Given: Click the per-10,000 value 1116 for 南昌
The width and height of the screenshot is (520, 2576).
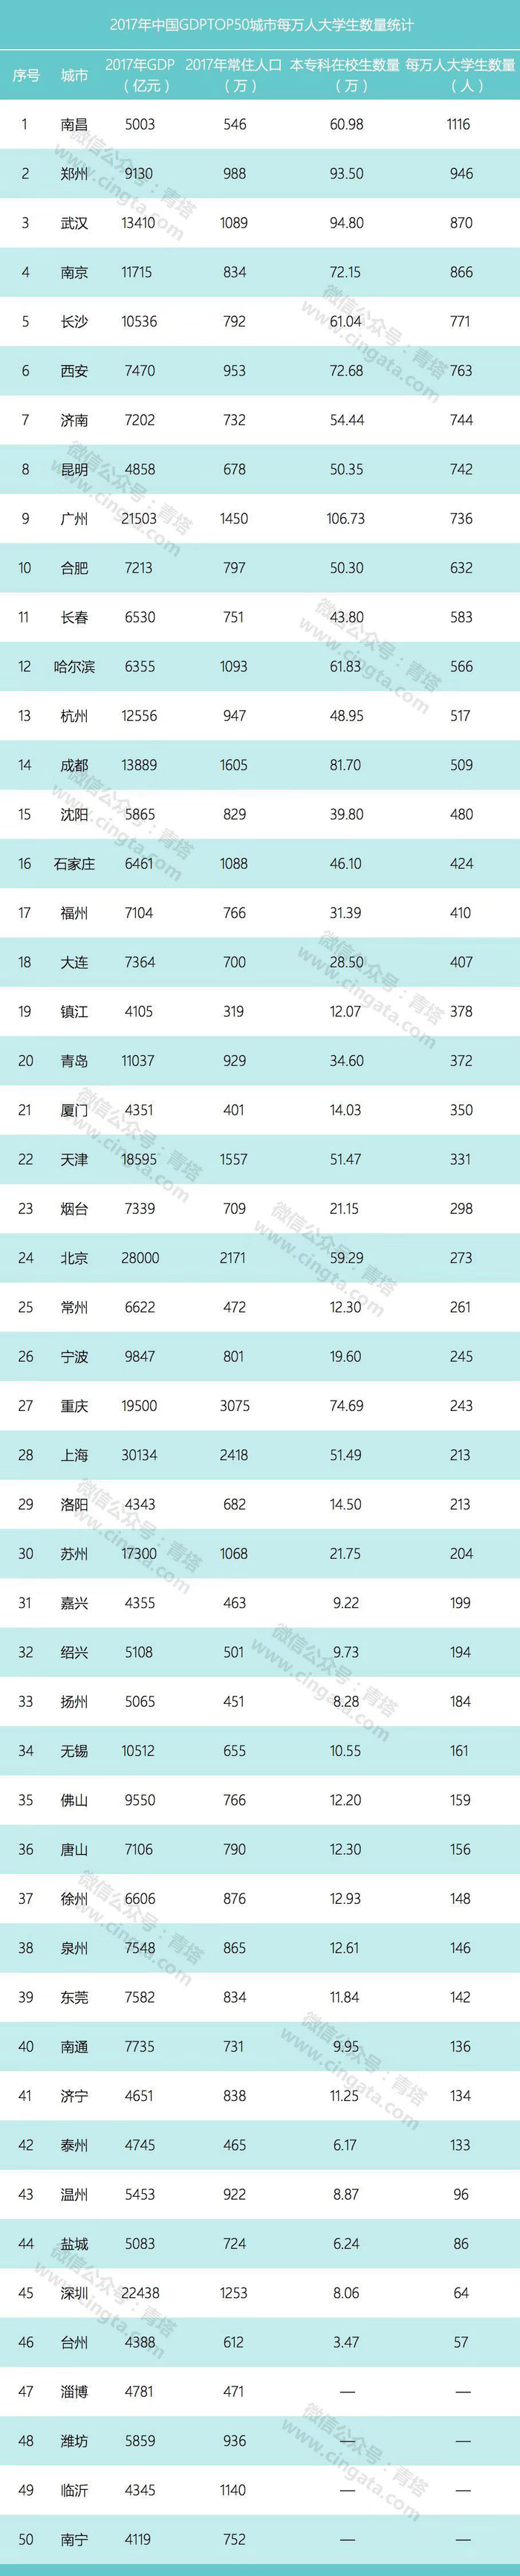Looking at the screenshot, I should pos(459,124).
